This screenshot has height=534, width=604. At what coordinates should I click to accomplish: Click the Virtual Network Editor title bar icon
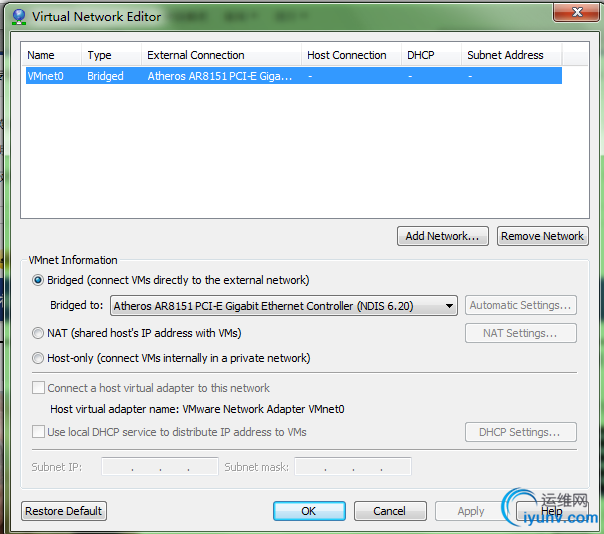point(19,17)
